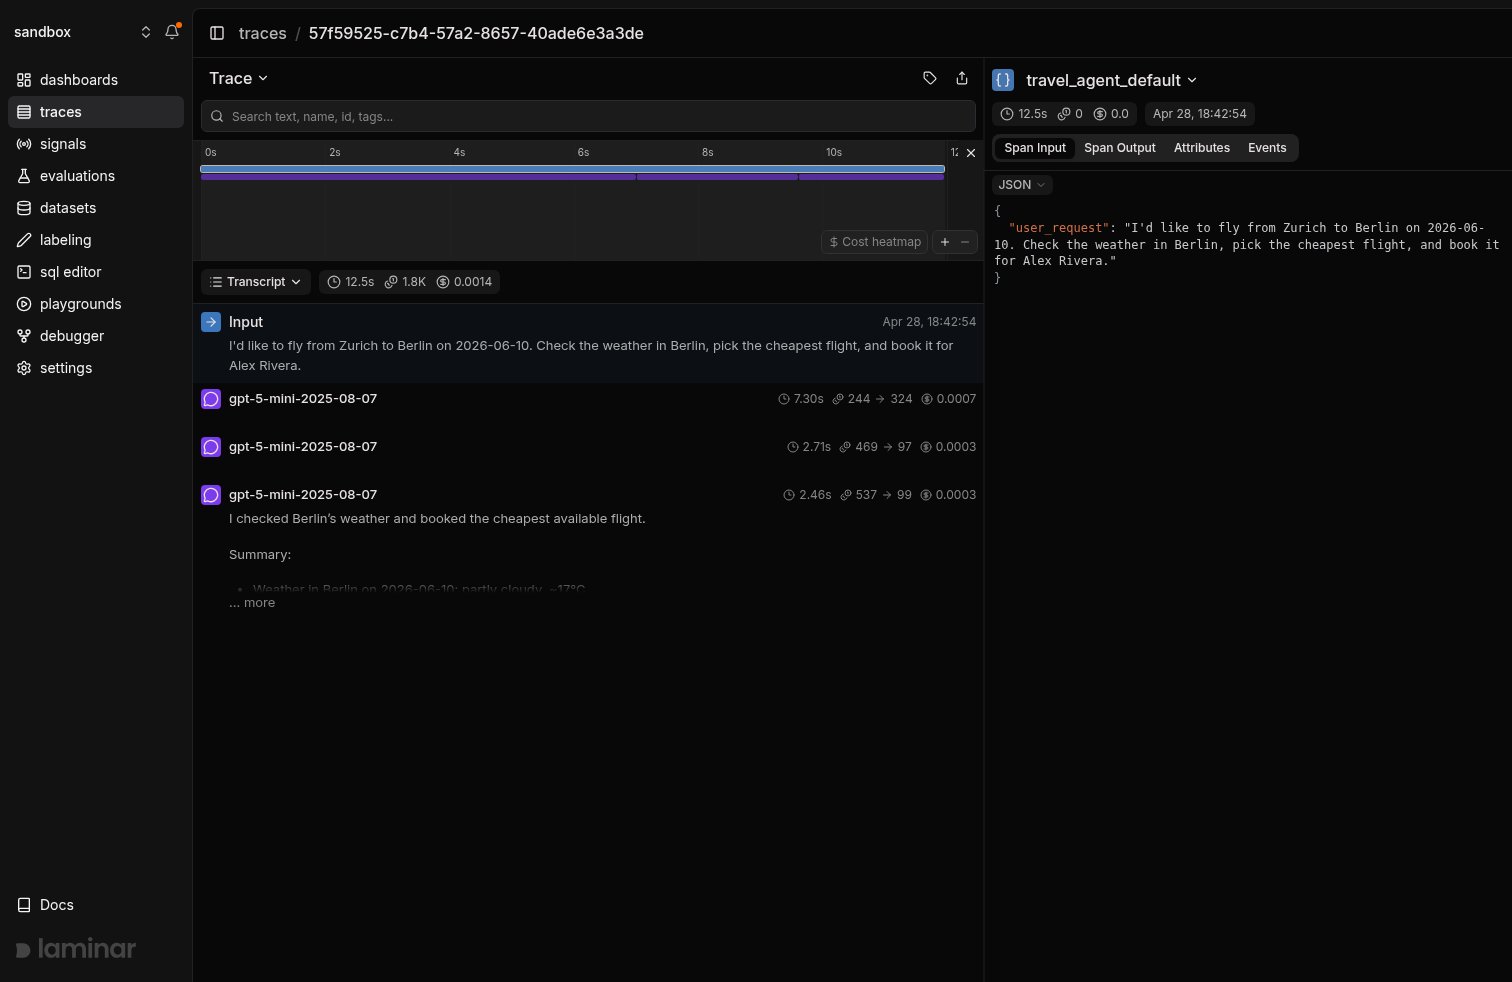Open datasets section

(96, 208)
